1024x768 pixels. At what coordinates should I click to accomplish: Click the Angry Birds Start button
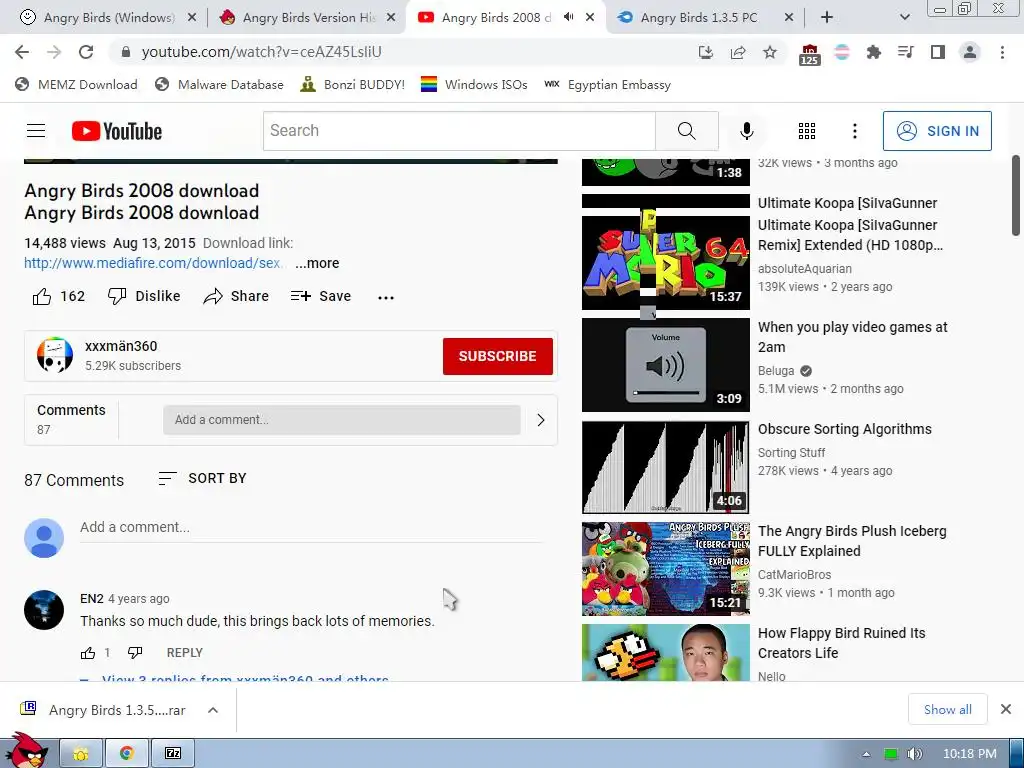click(x=25, y=750)
